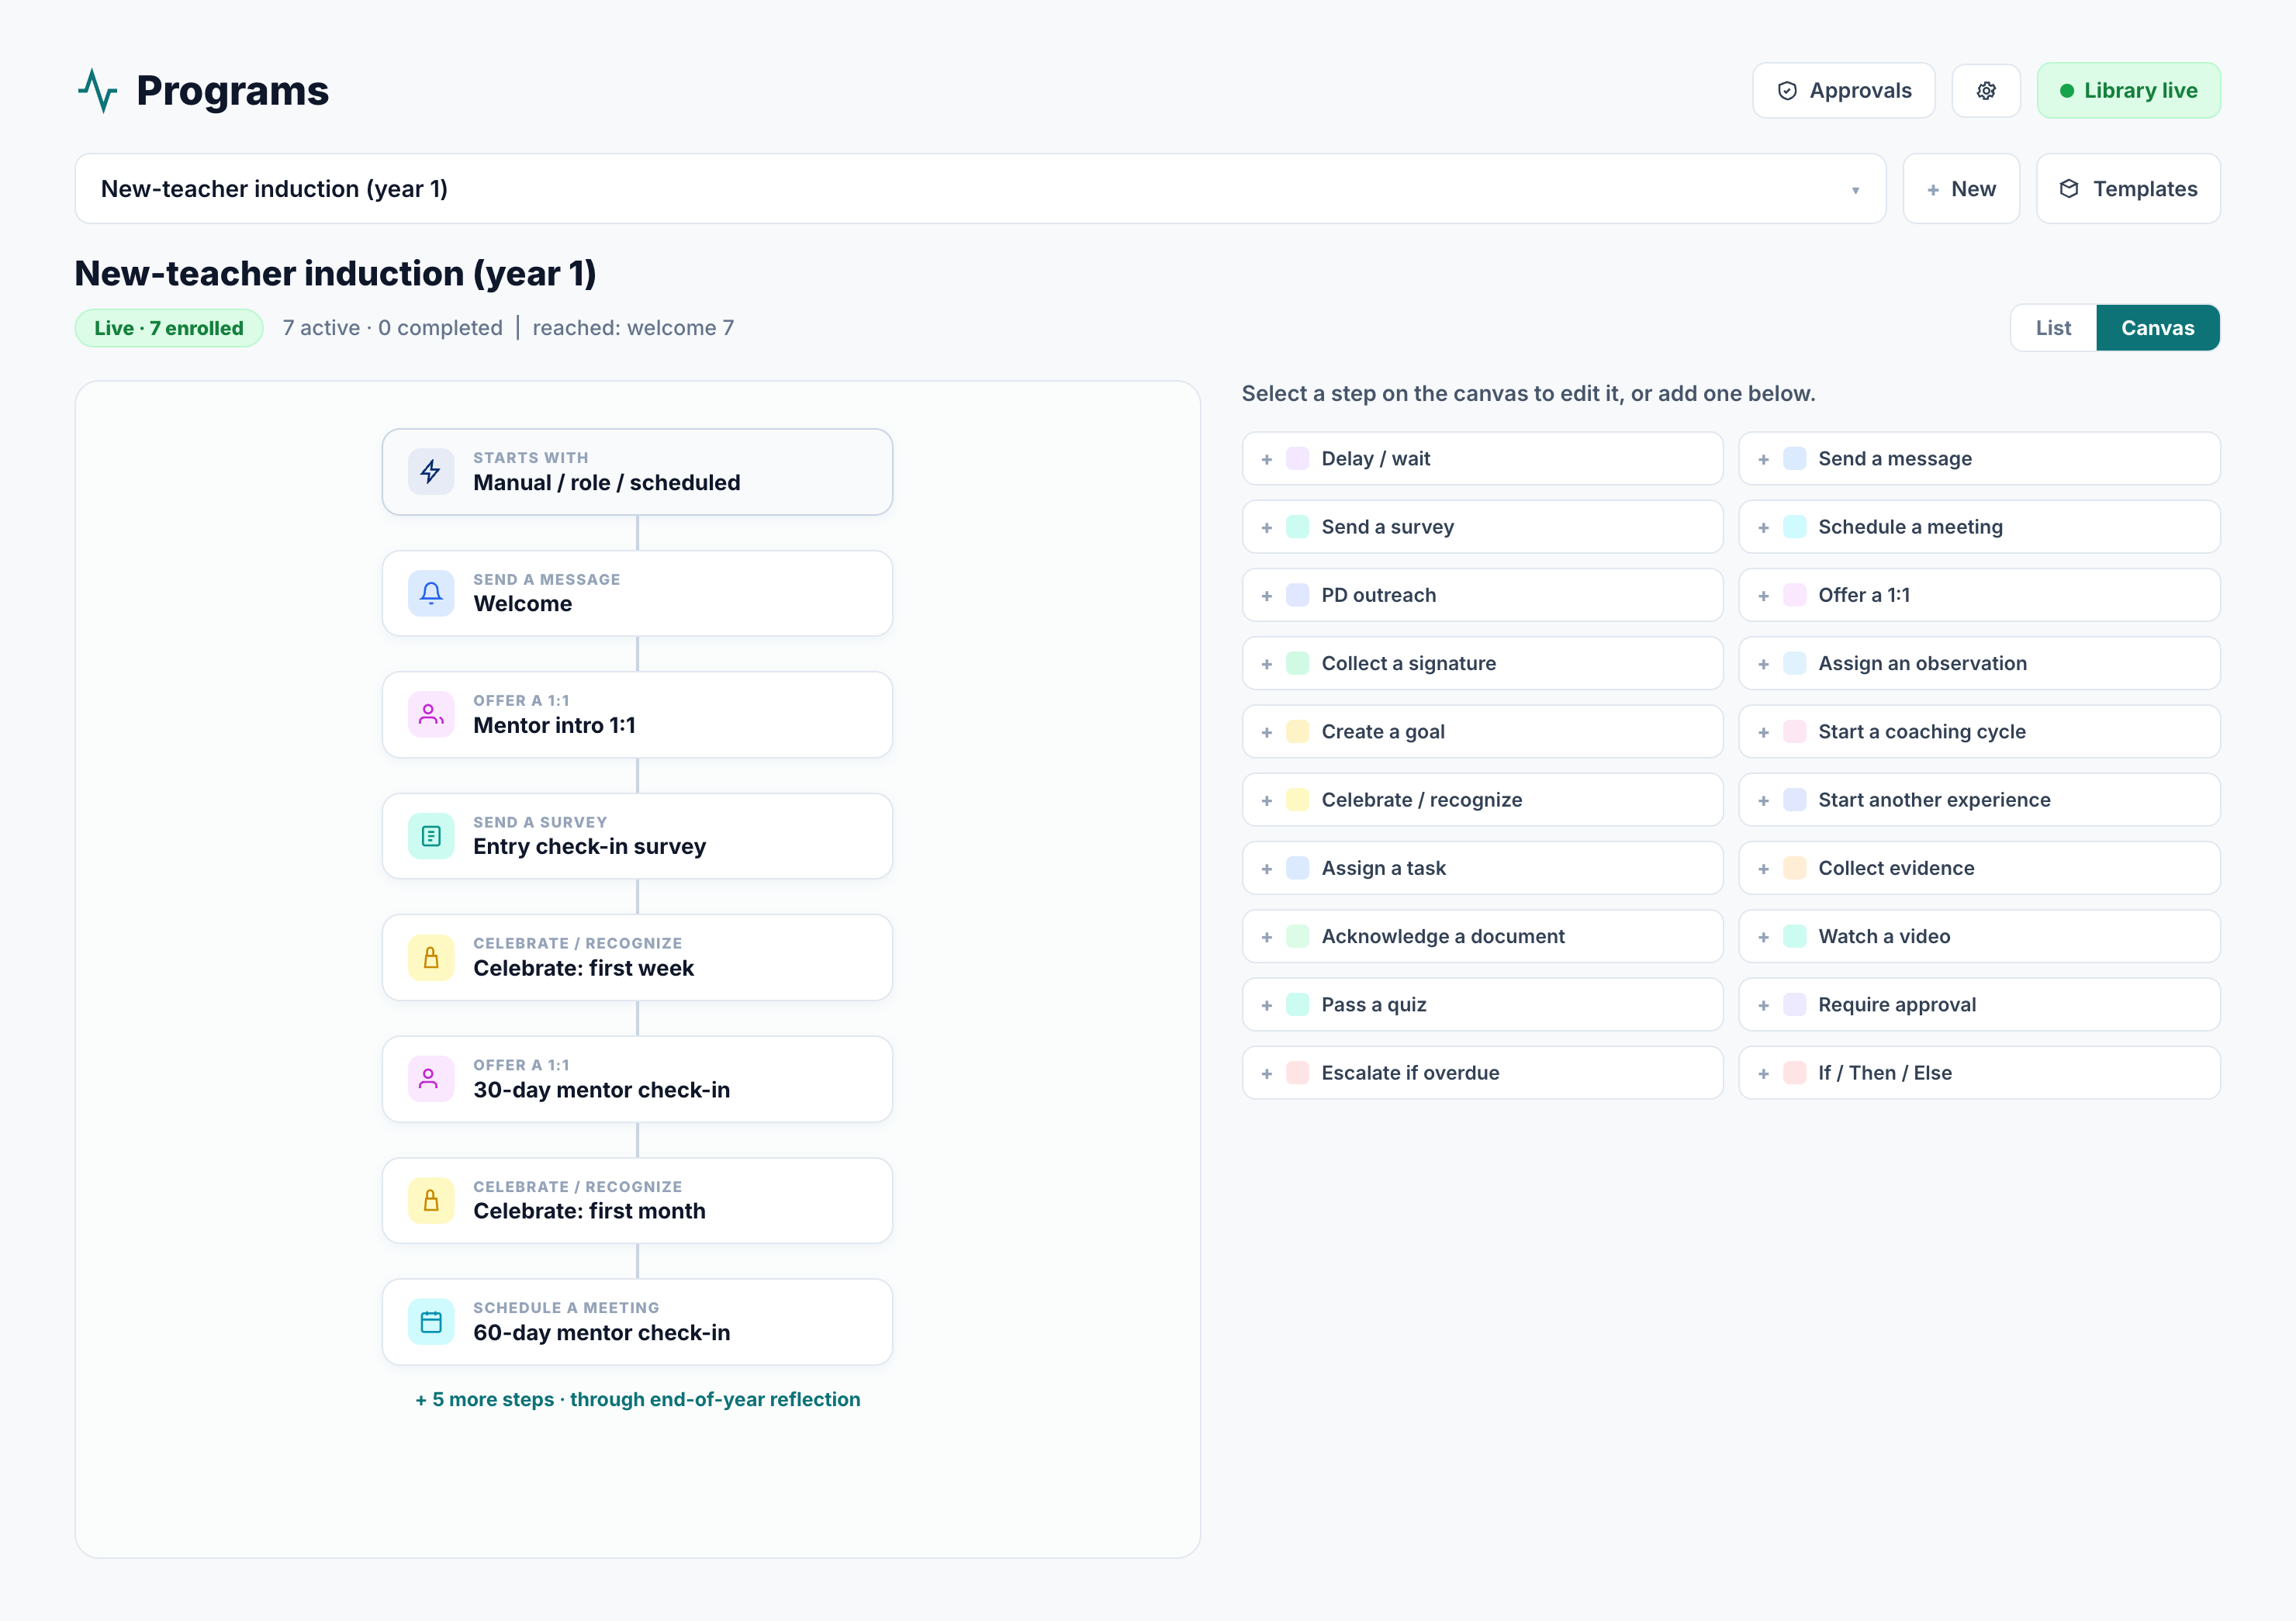Add a Require approval step
Screen dimensions: 2296x1621
1979,1005
